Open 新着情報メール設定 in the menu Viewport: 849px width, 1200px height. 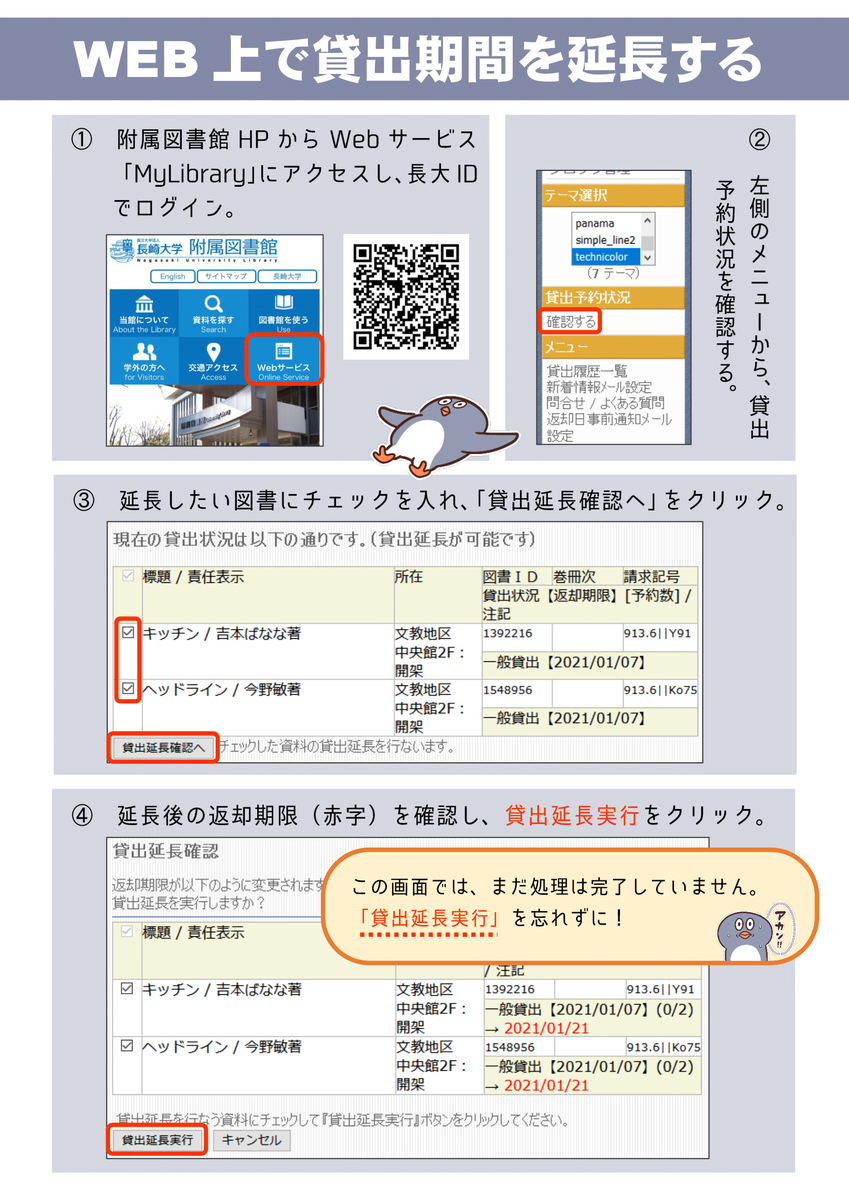(x=598, y=387)
